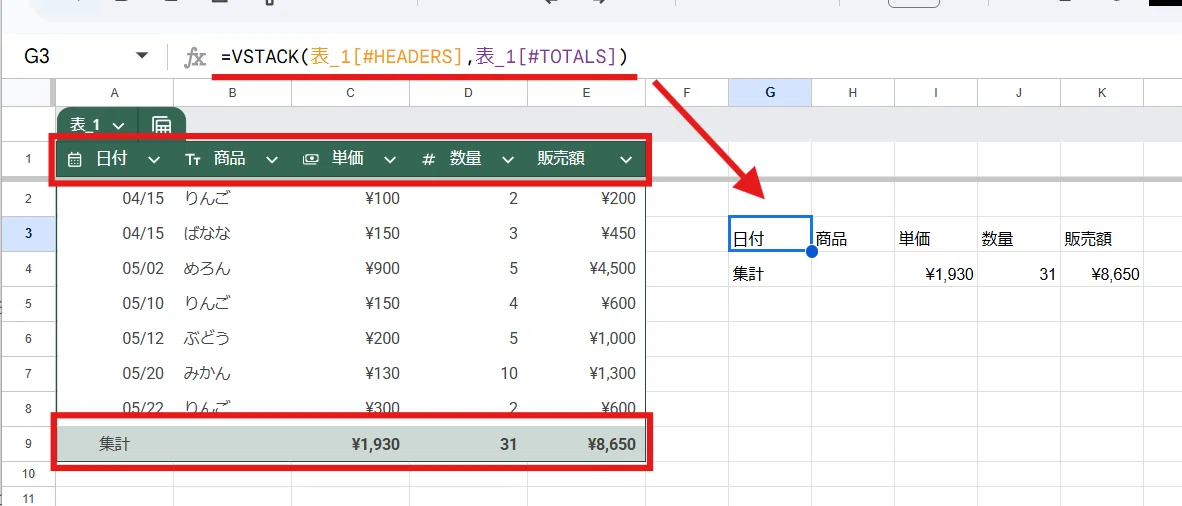1182x506 pixels.
Task: Click cell I3 containing 単価
Action: point(935,234)
